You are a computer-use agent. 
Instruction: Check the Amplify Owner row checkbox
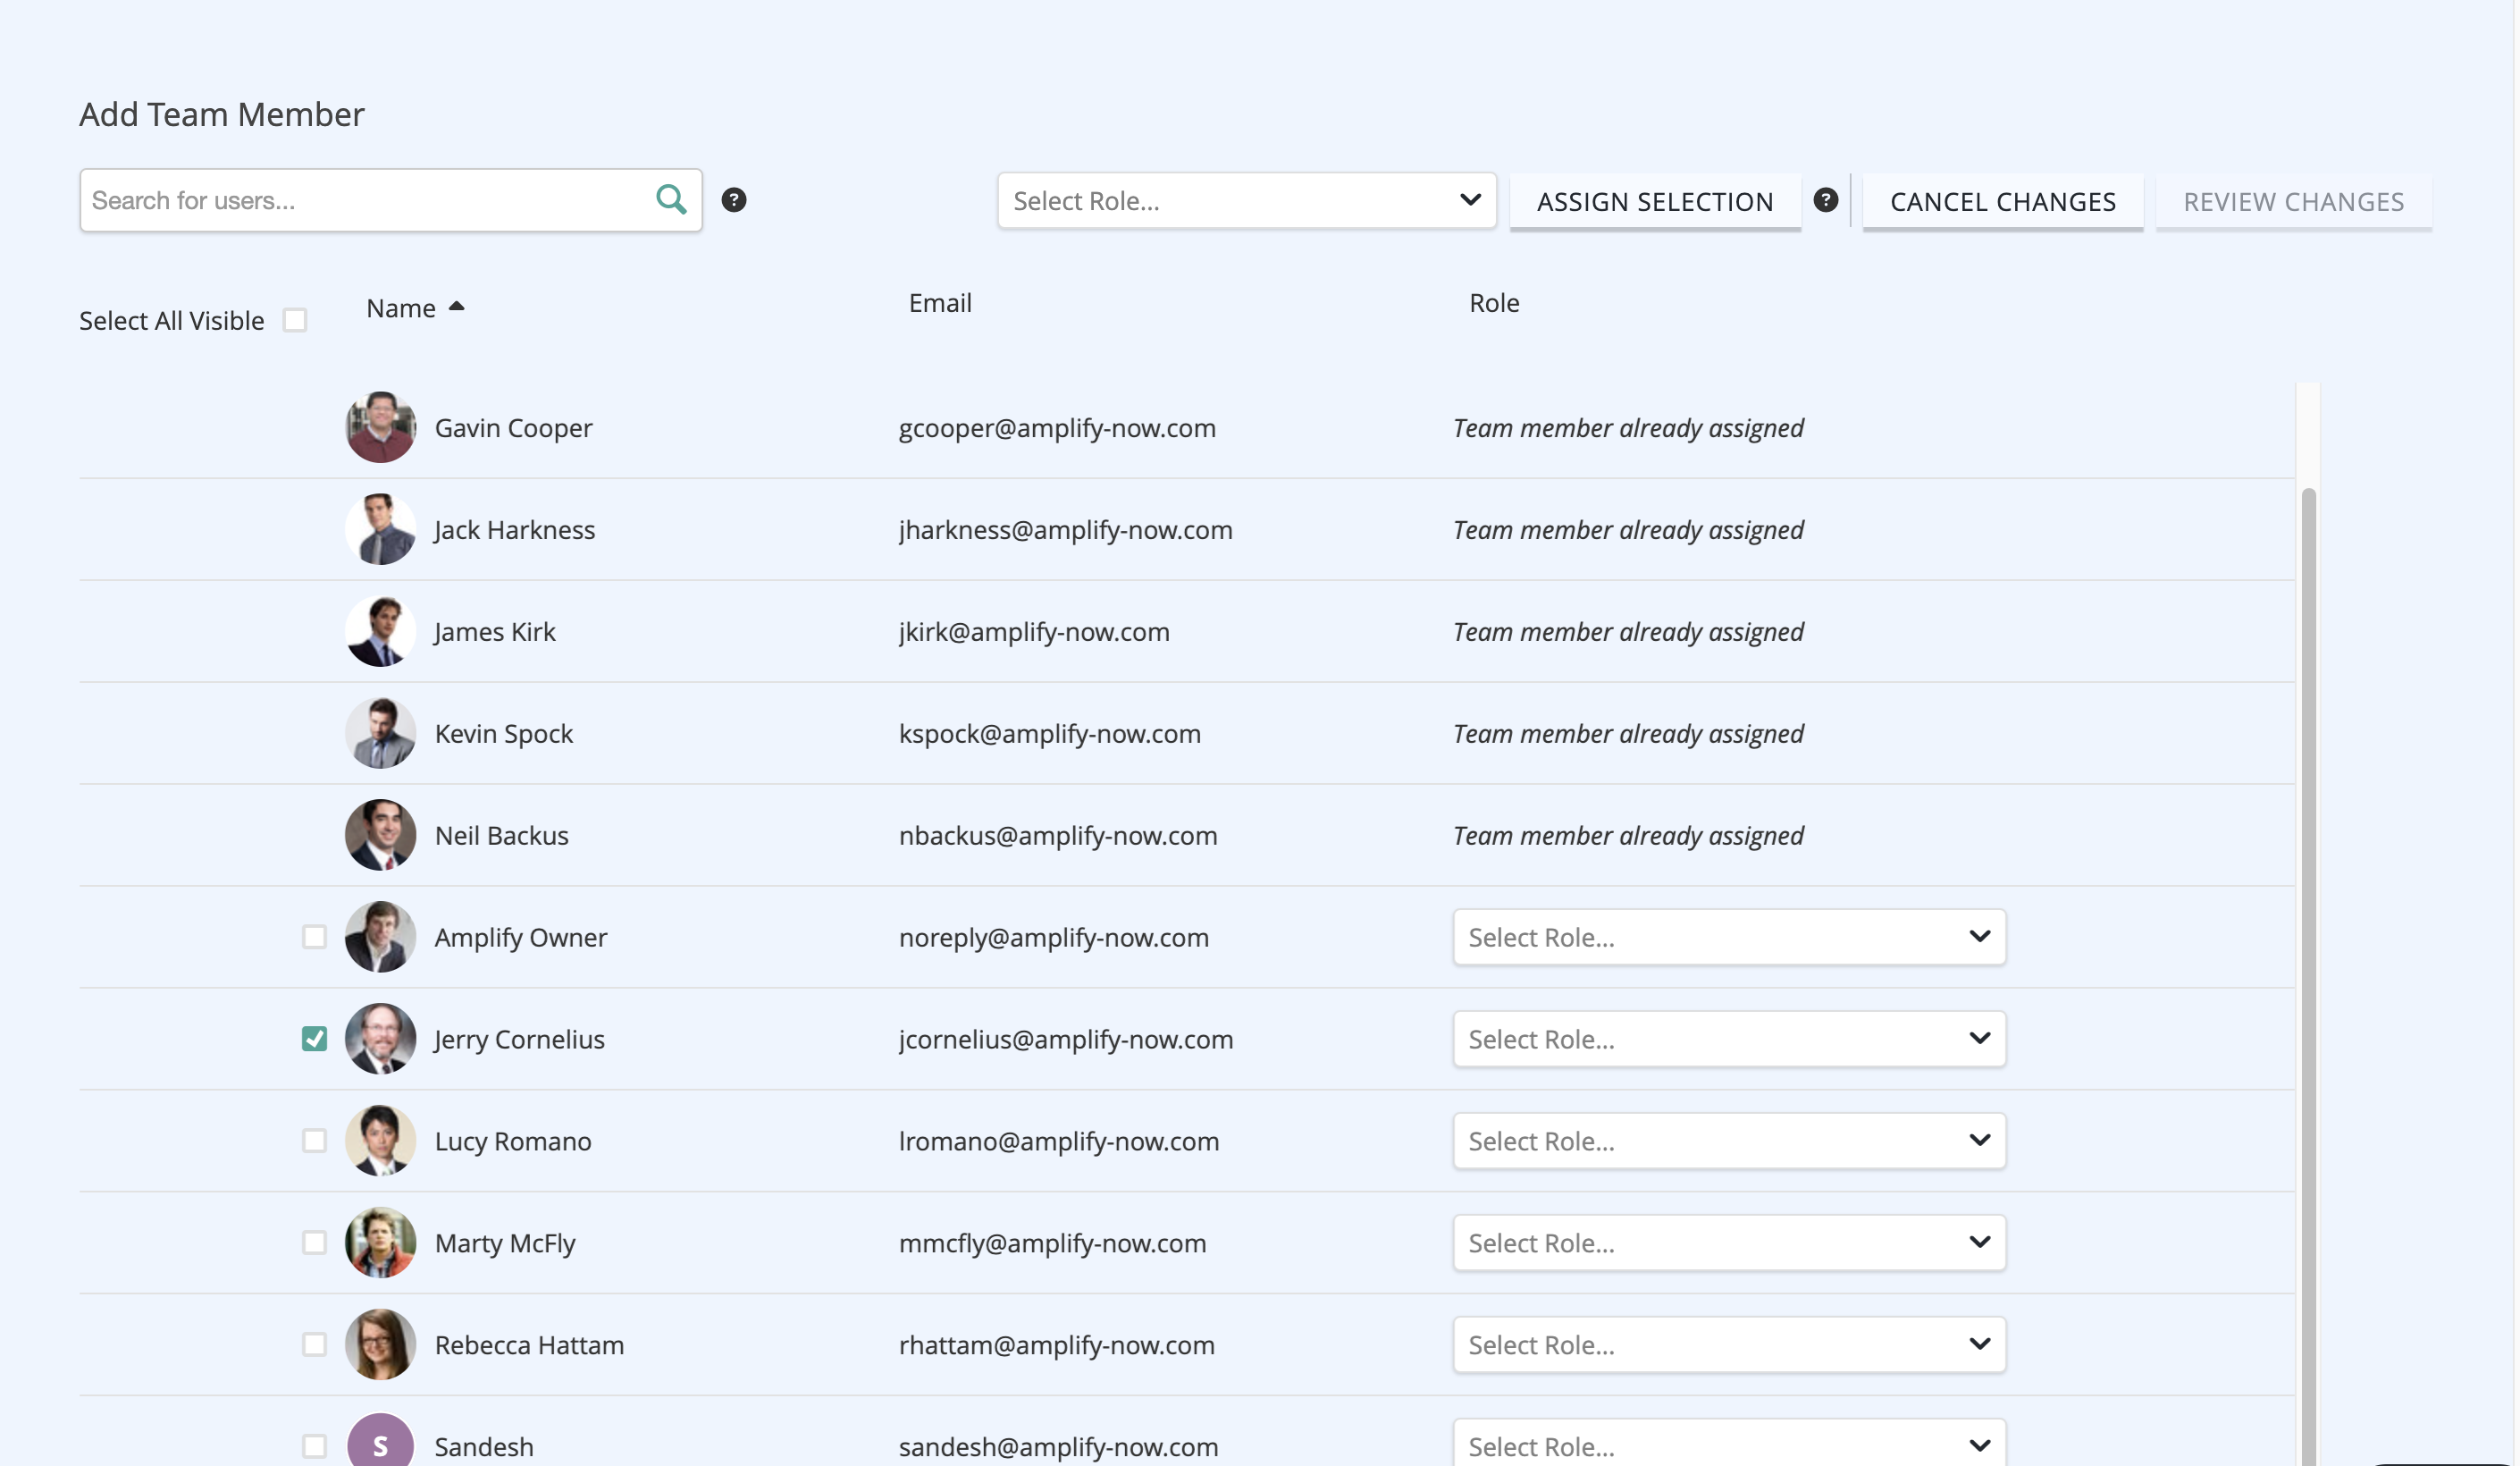tap(314, 937)
